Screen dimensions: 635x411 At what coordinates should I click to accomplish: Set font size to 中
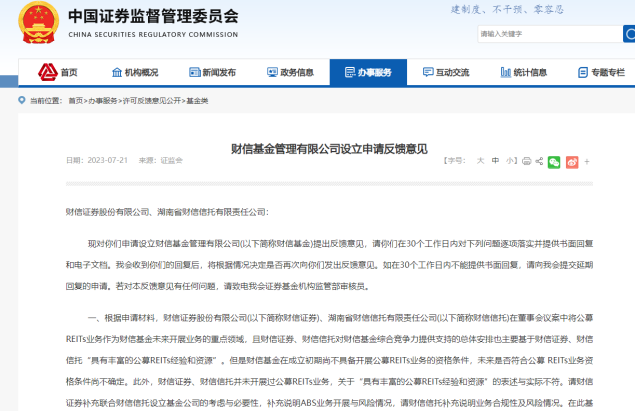495,161
